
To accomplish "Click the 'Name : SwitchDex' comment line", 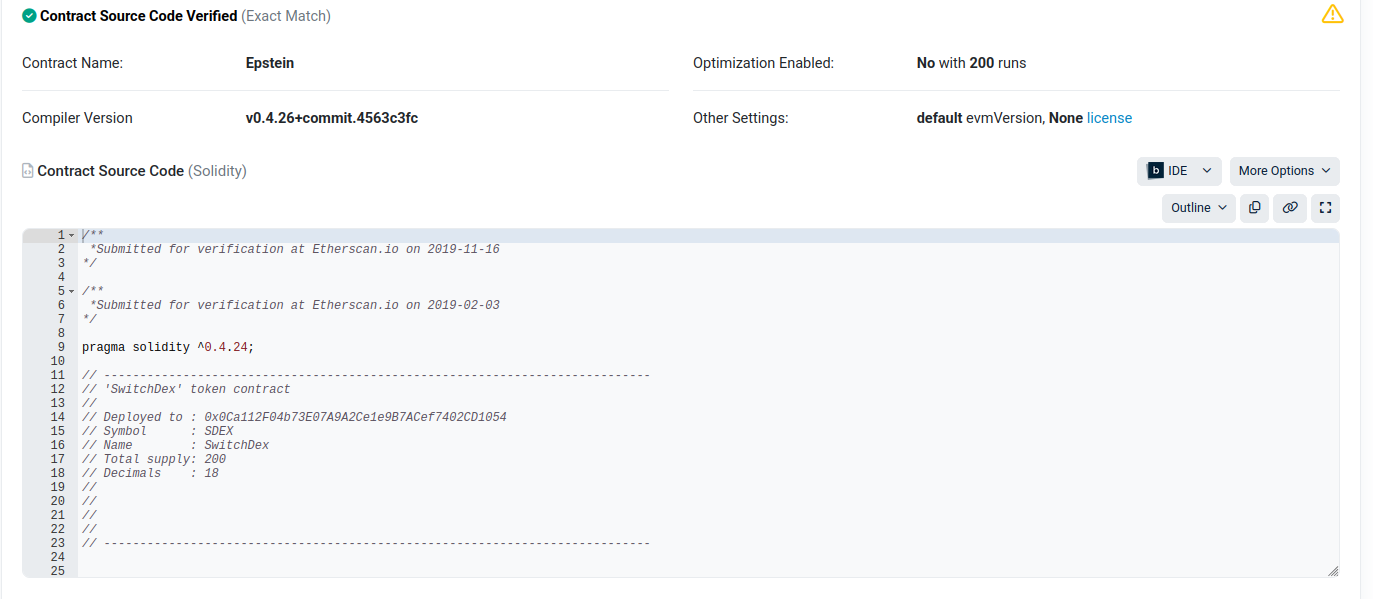I will click(176, 445).
